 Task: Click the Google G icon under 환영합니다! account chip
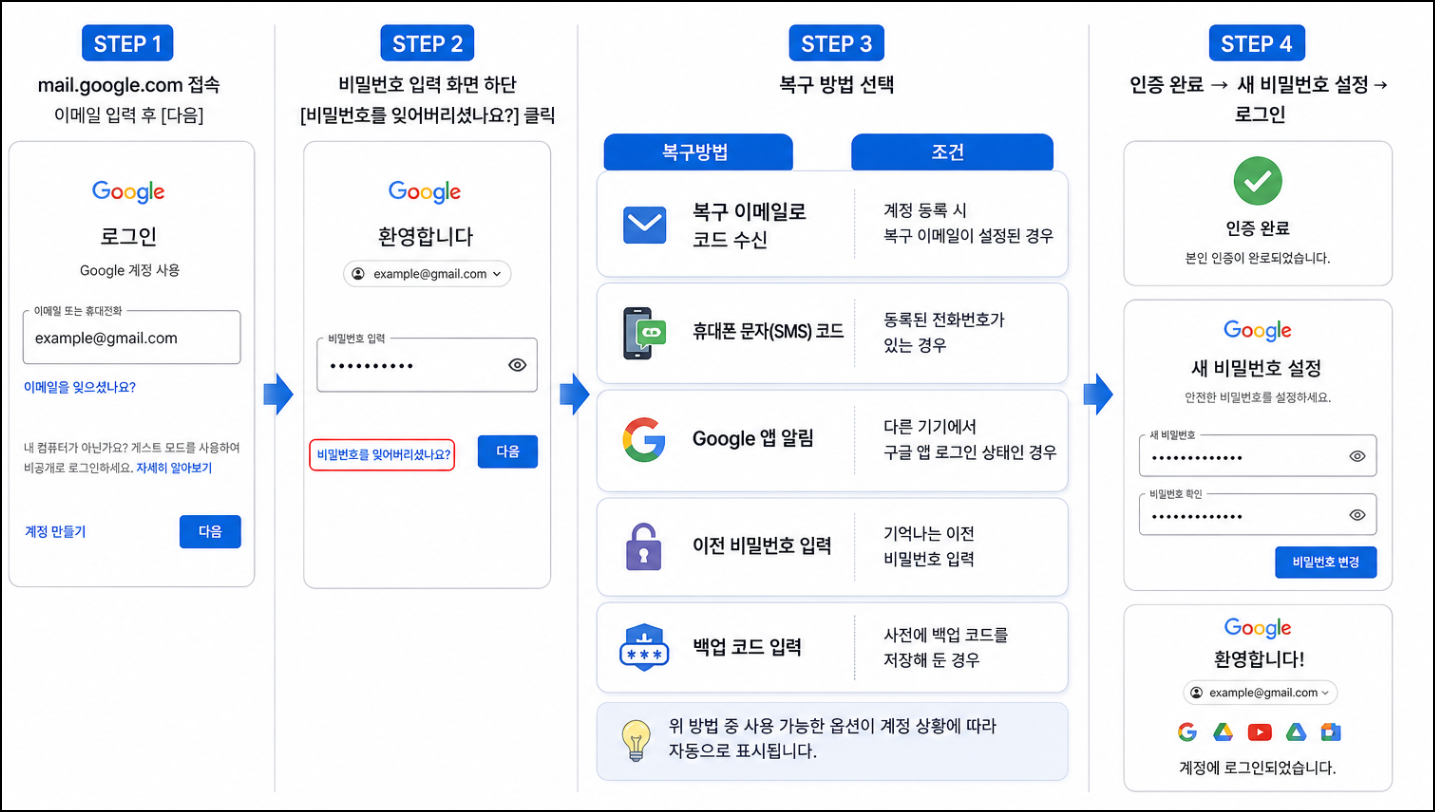tap(1187, 732)
